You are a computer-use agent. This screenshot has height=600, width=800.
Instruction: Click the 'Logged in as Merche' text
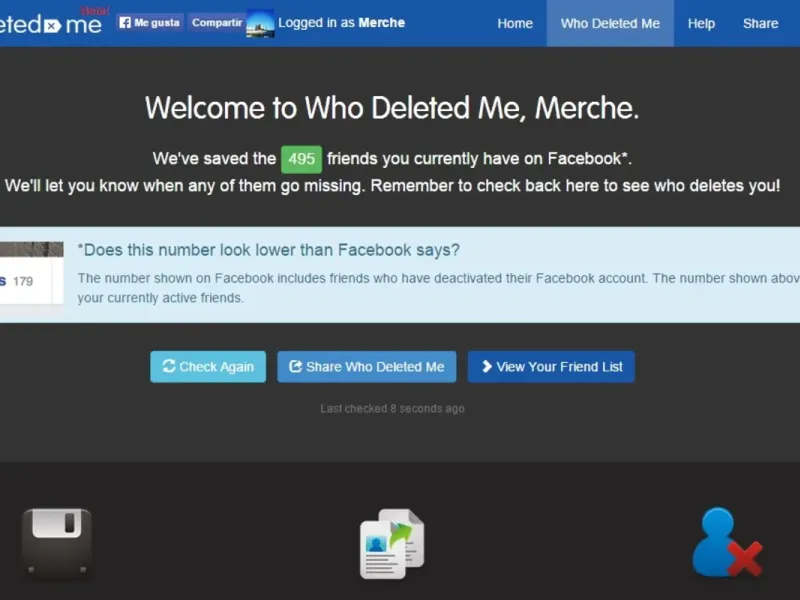click(341, 23)
